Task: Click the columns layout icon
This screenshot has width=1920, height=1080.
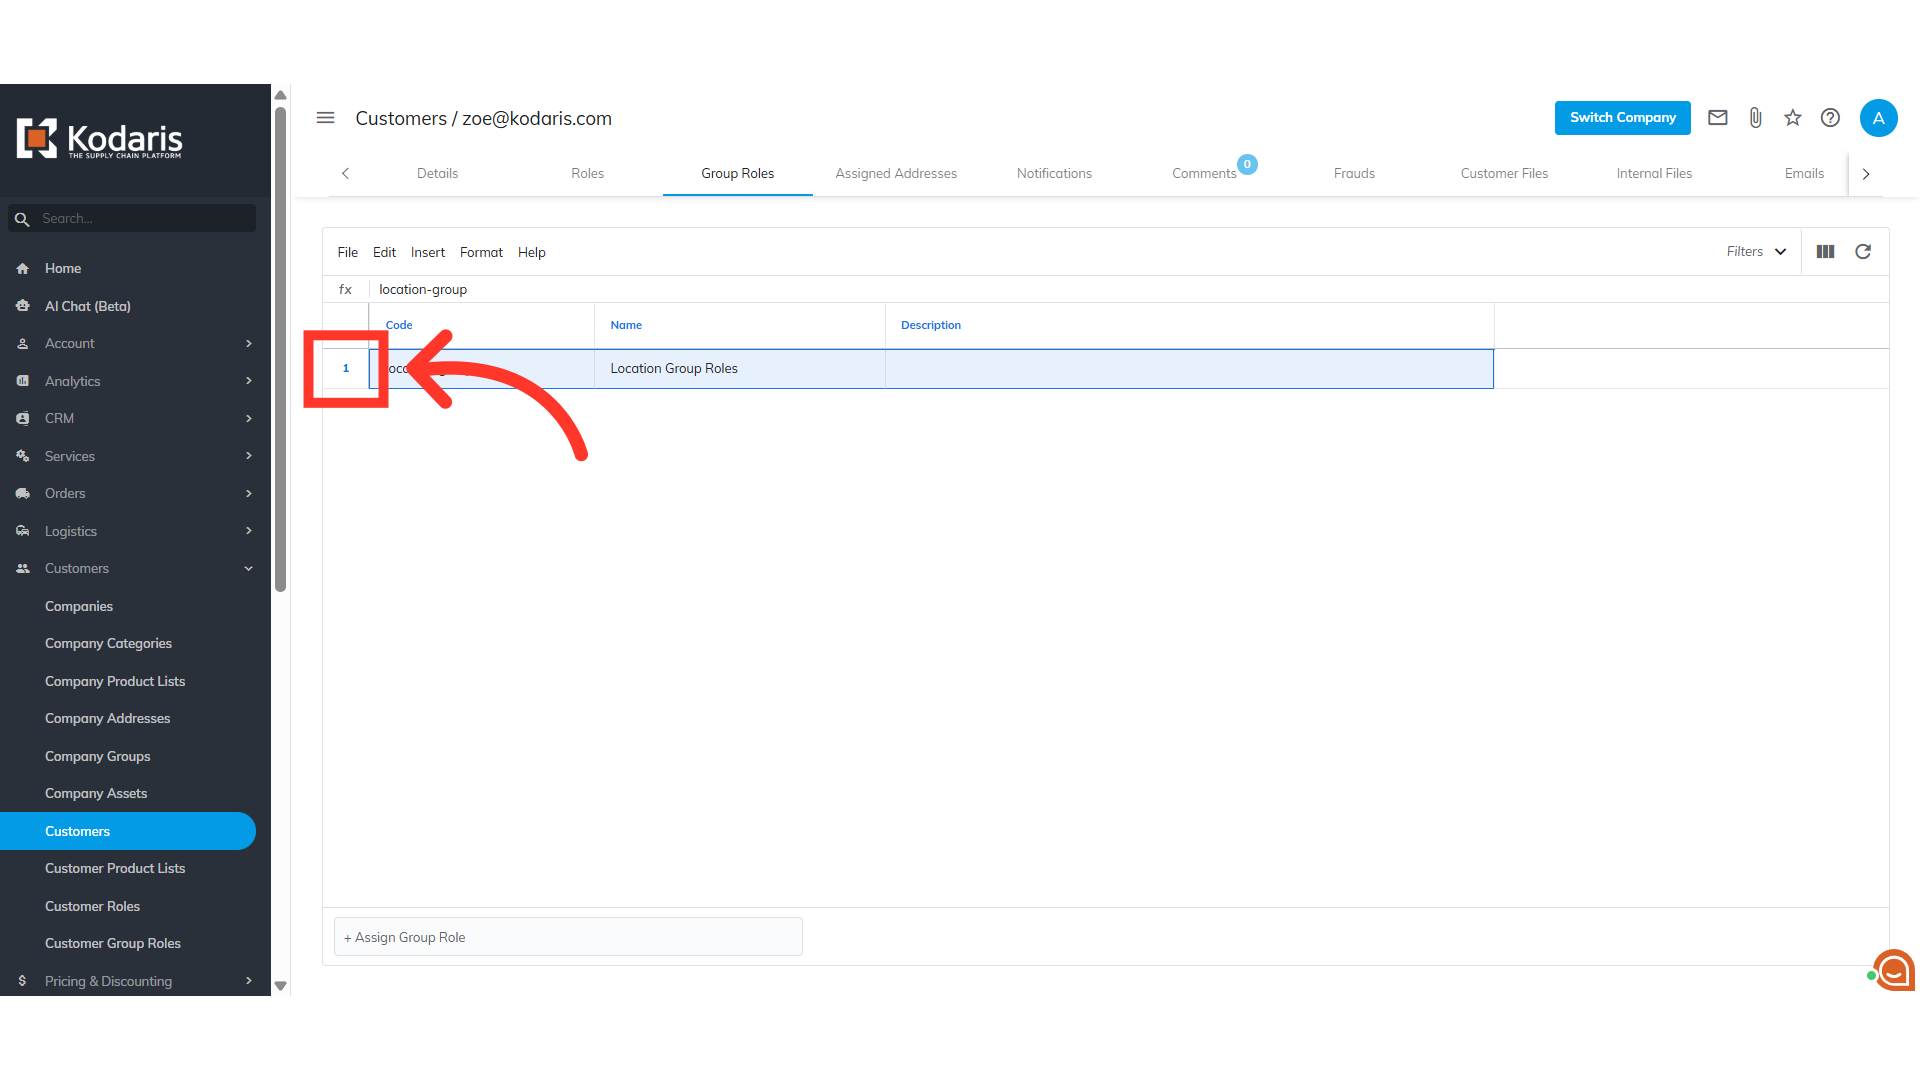Action: (x=1825, y=252)
